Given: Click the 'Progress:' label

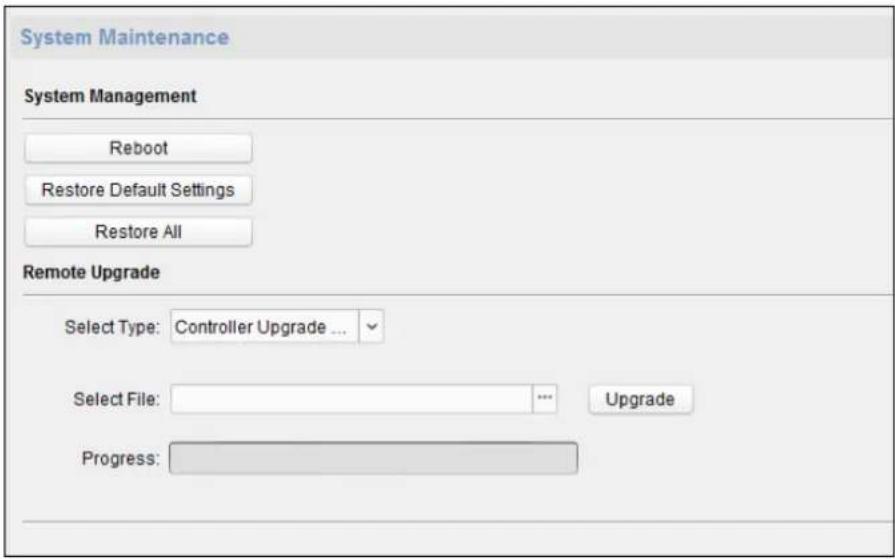Looking at the screenshot, I should (120, 459).
